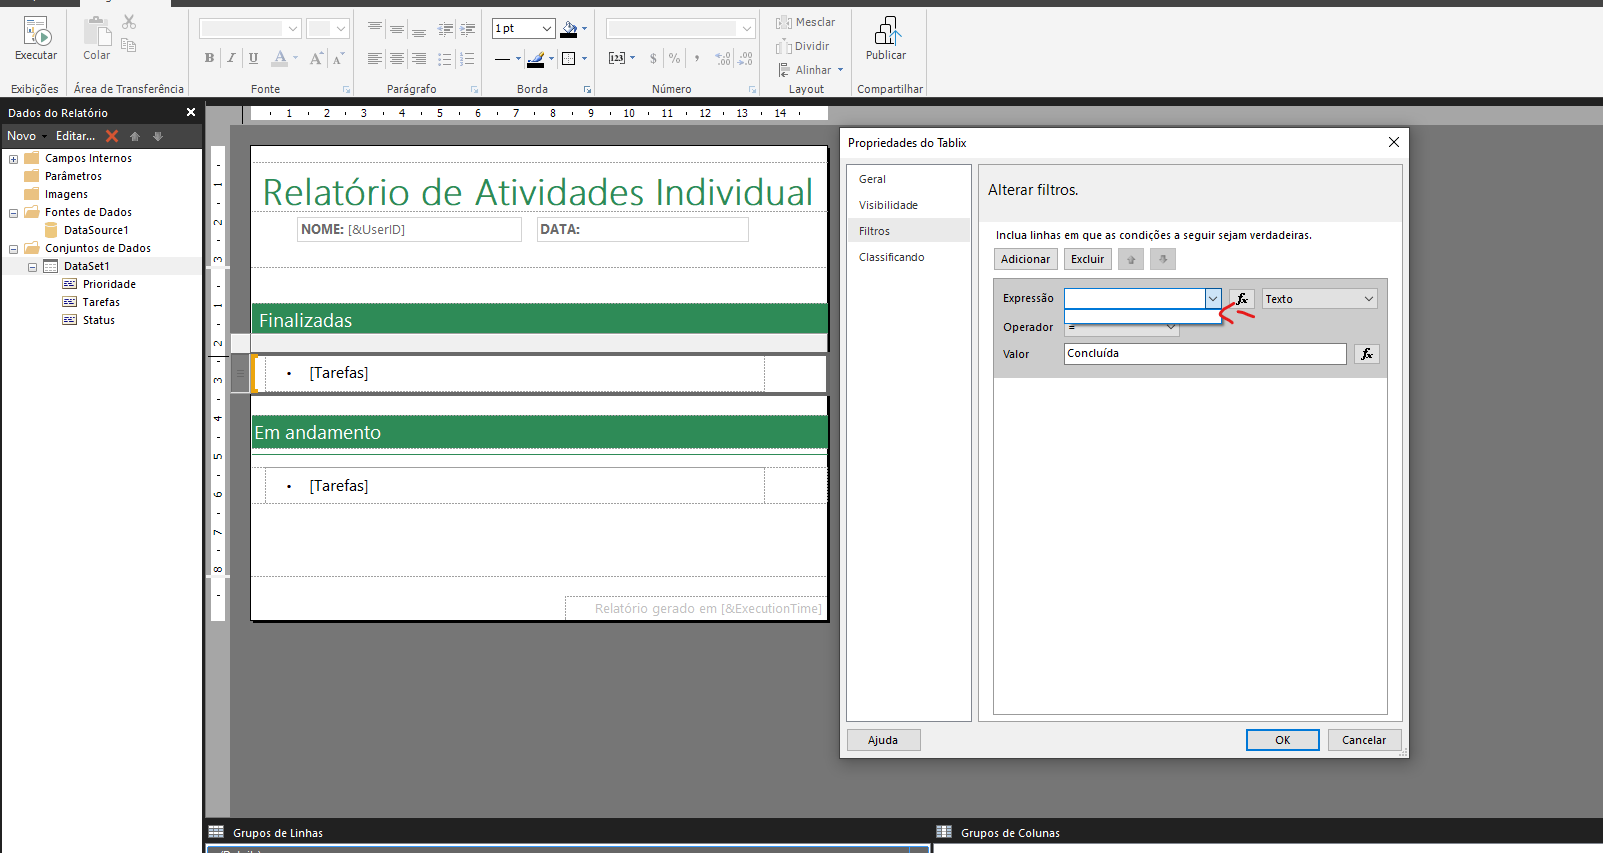The height and width of the screenshot is (853, 1603).
Task: Click the decrease indent icon
Action: tap(445, 30)
